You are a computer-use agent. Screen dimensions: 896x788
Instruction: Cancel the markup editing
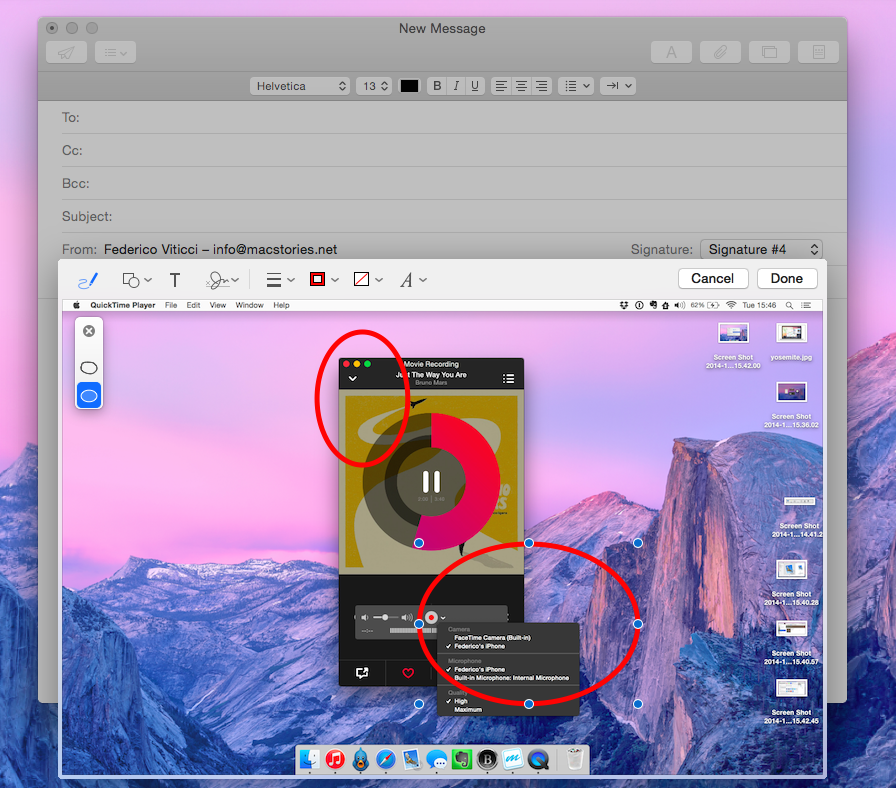[713, 278]
